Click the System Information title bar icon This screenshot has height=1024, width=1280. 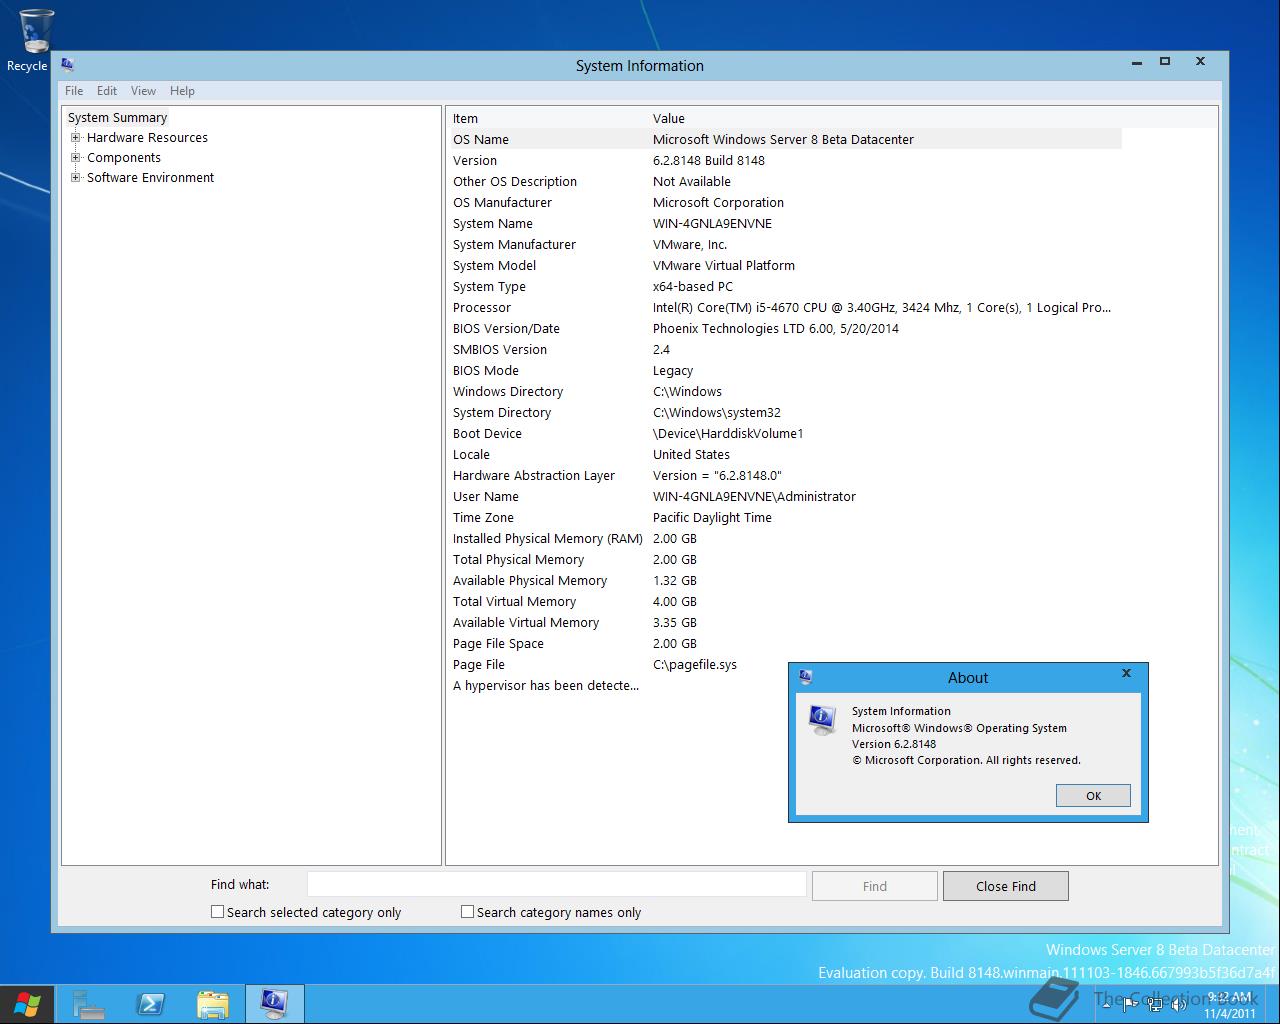[x=68, y=65]
